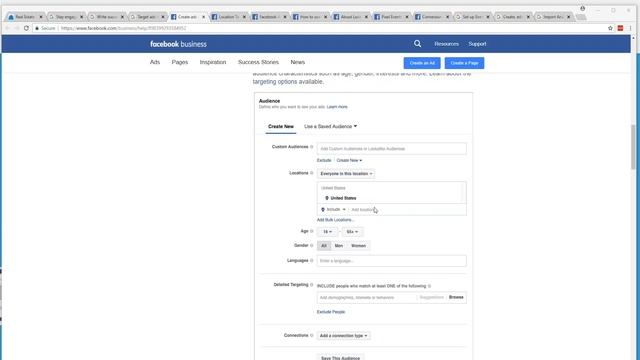Screen dimensions: 640x360
Task: Click info icon next to Gender label
Action: (x=312, y=246)
